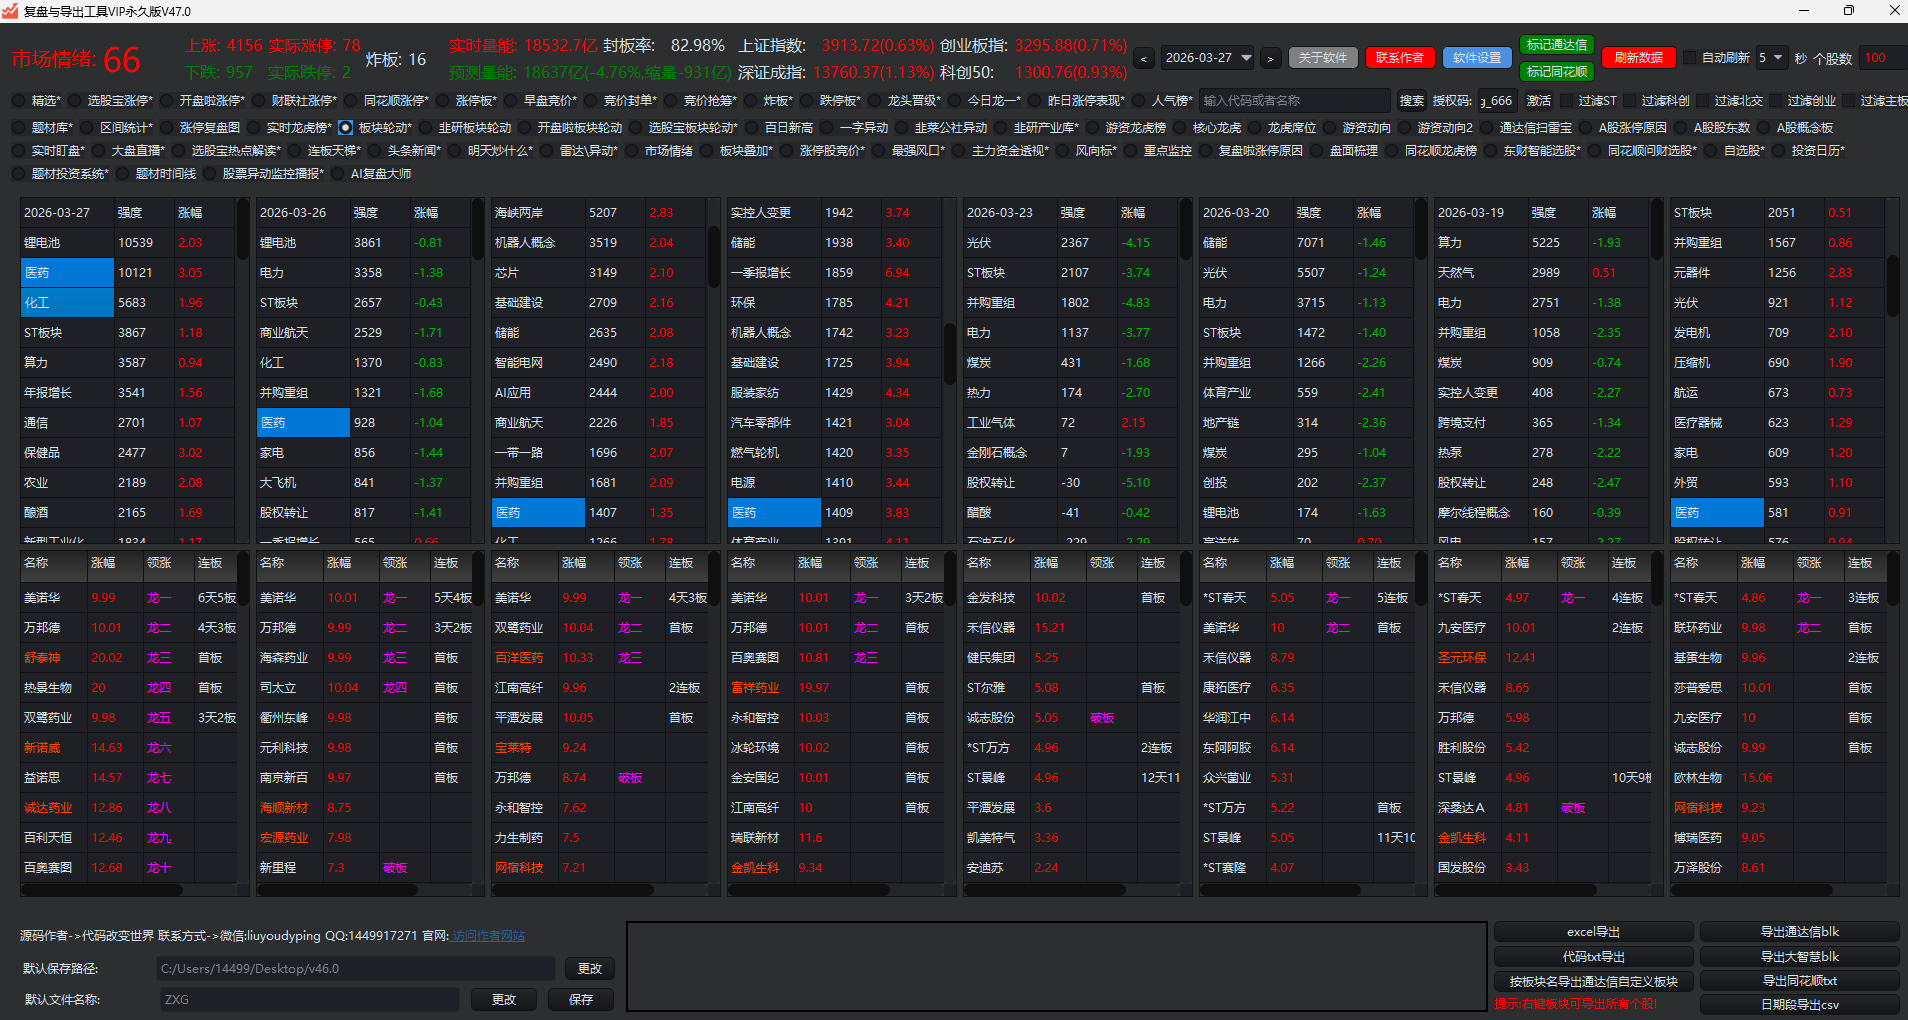Go to the previous date with the left arrow

1144,59
